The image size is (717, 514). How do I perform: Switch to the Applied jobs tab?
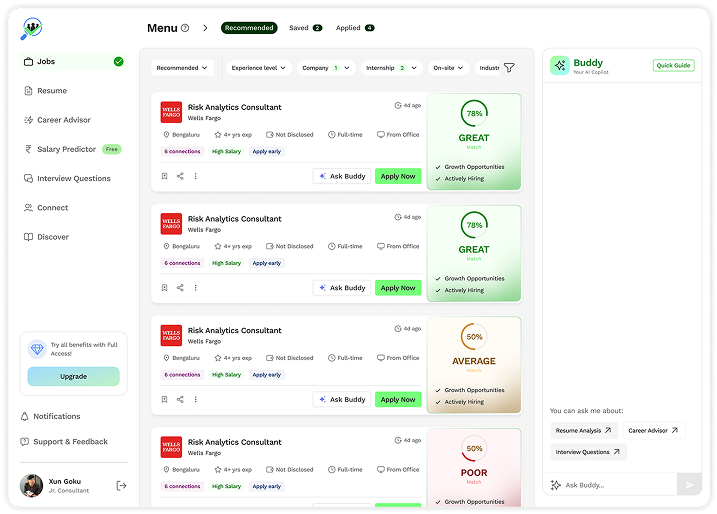(355, 28)
